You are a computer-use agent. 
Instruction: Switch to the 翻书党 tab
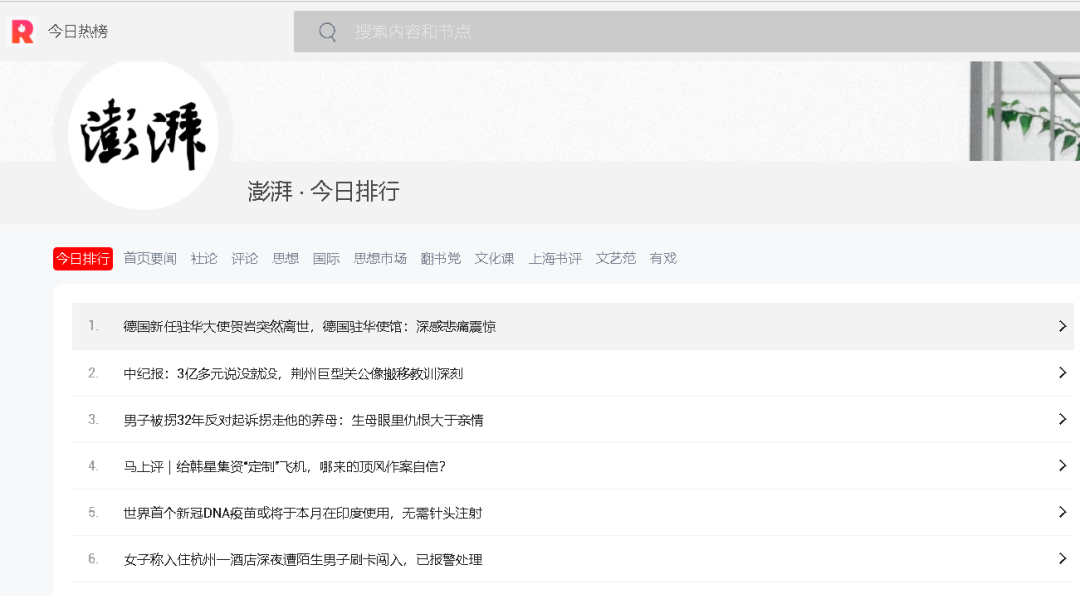coord(441,258)
